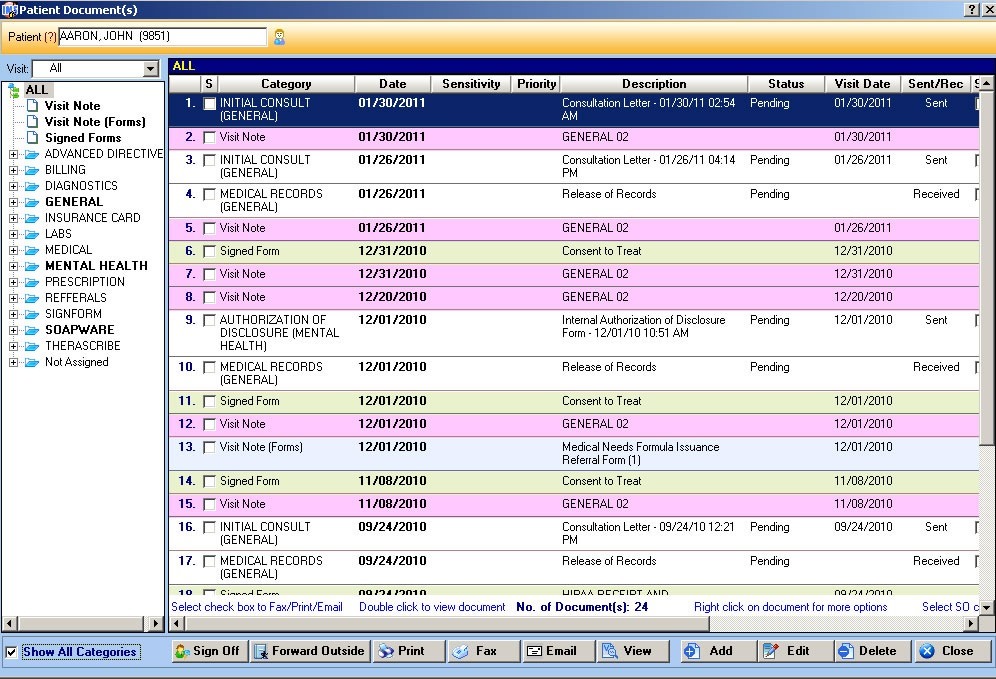996x679 pixels.
Task: Click the Edit button
Action: [x=795, y=651]
